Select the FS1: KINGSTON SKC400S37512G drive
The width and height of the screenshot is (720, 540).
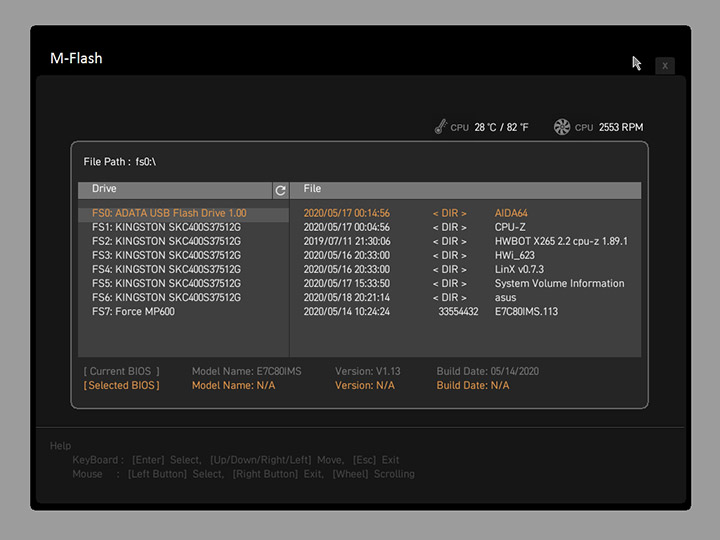coord(166,227)
